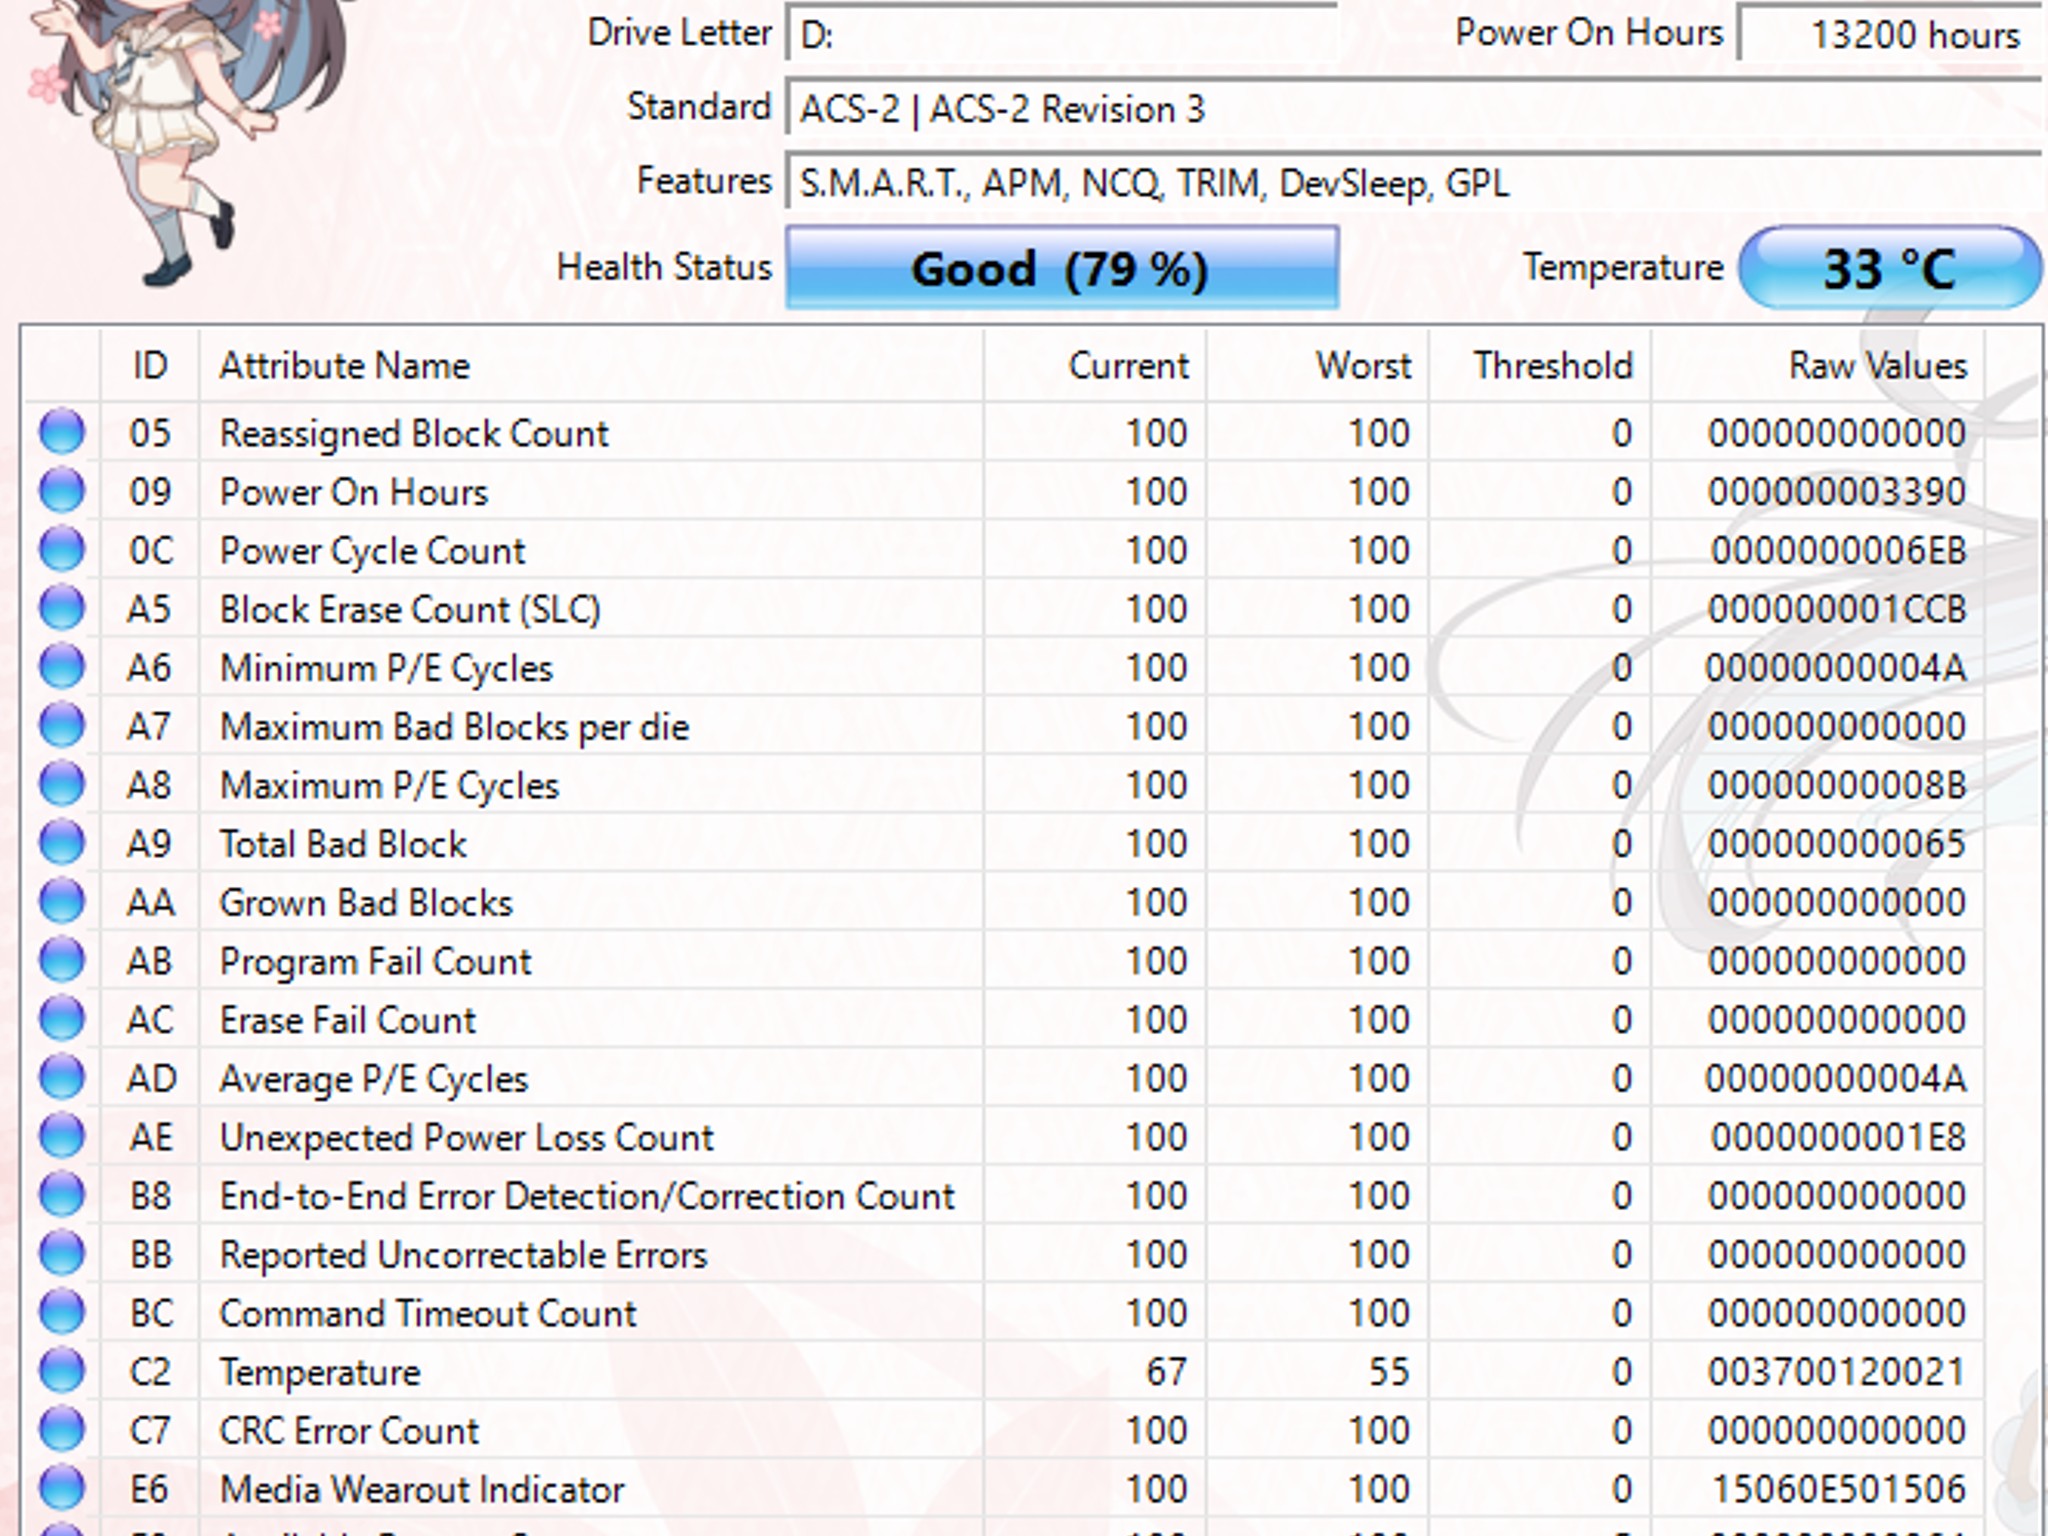Click the status orb for Reported Uncorrectable Errors

[x=62, y=1254]
